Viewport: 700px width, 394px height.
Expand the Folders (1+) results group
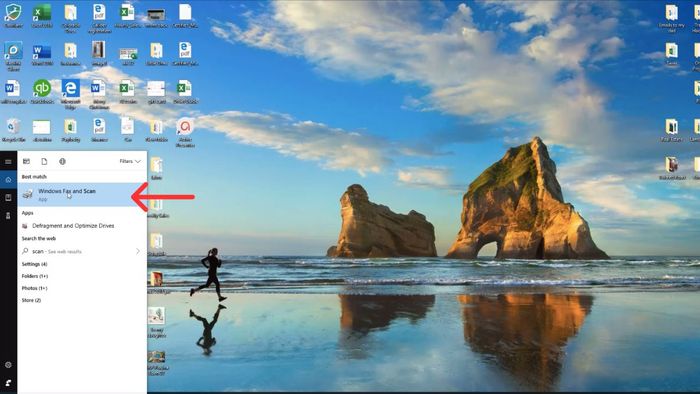click(34, 276)
